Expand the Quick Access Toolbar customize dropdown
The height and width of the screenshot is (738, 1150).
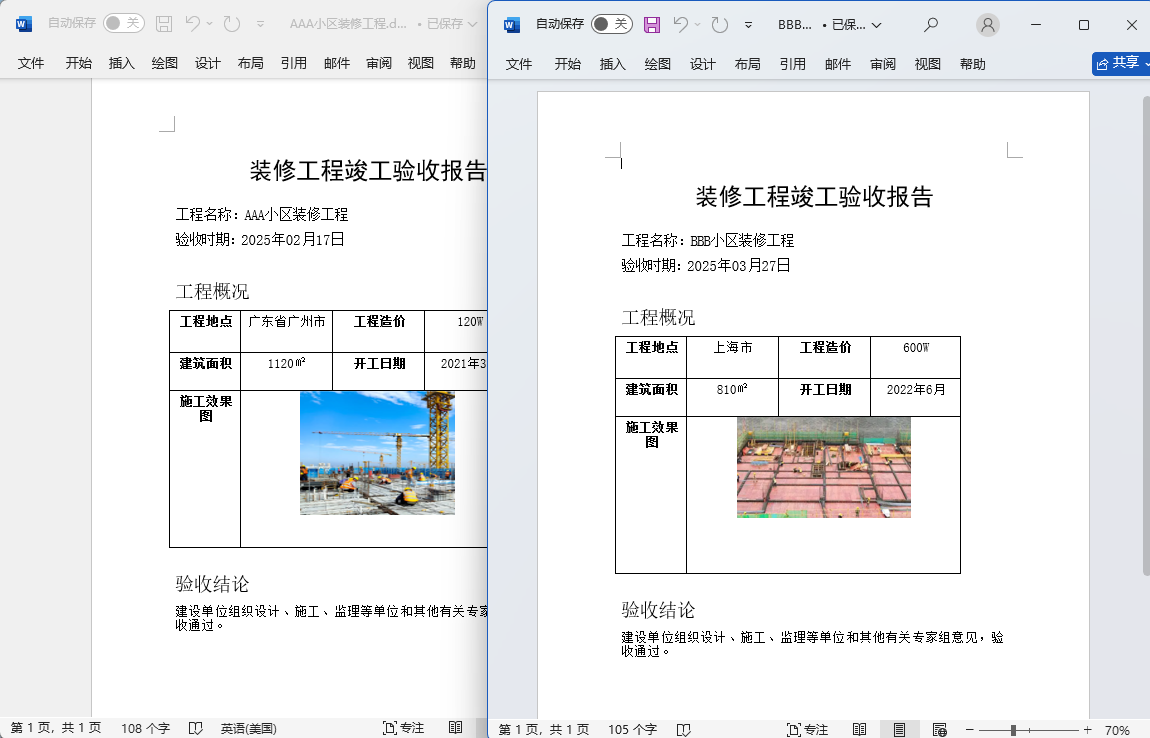coord(748,22)
